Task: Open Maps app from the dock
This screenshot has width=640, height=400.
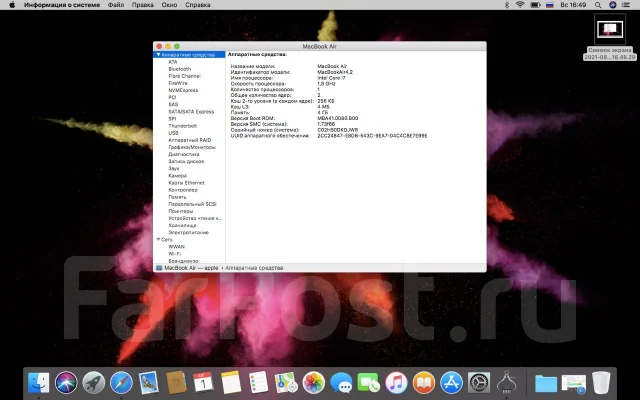Action: coord(286,382)
